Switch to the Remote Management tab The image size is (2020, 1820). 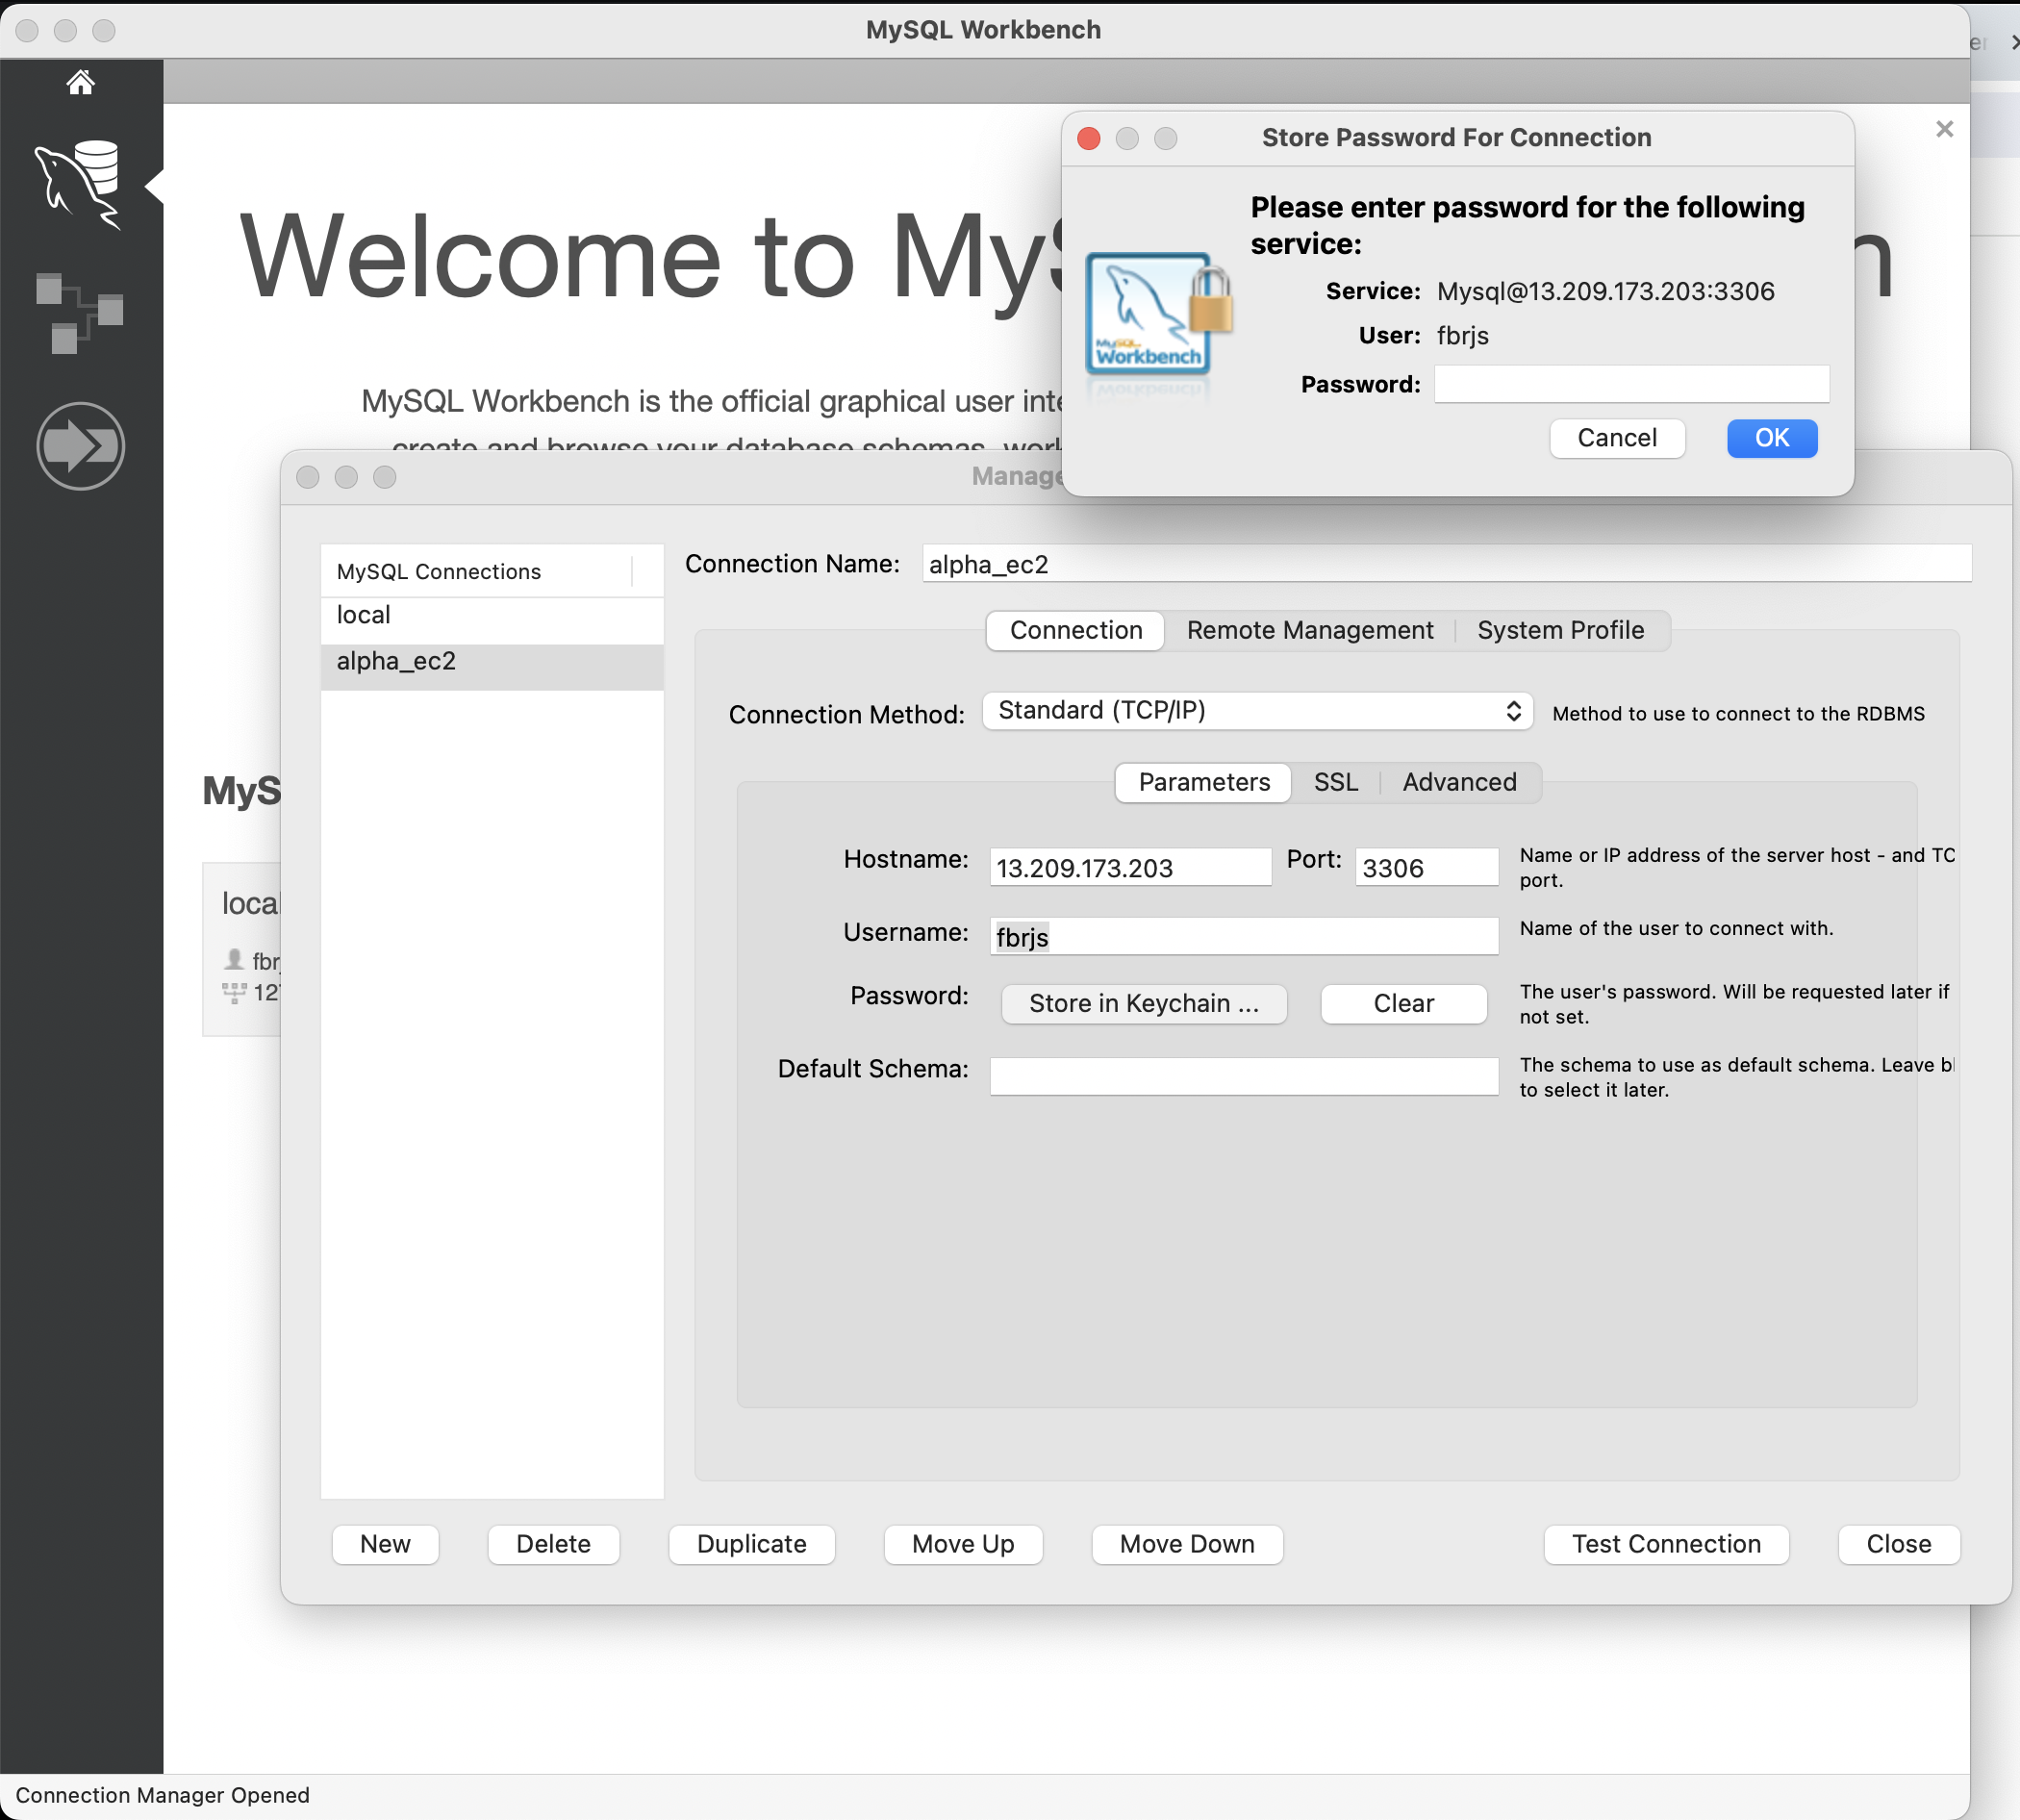[x=1309, y=631]
